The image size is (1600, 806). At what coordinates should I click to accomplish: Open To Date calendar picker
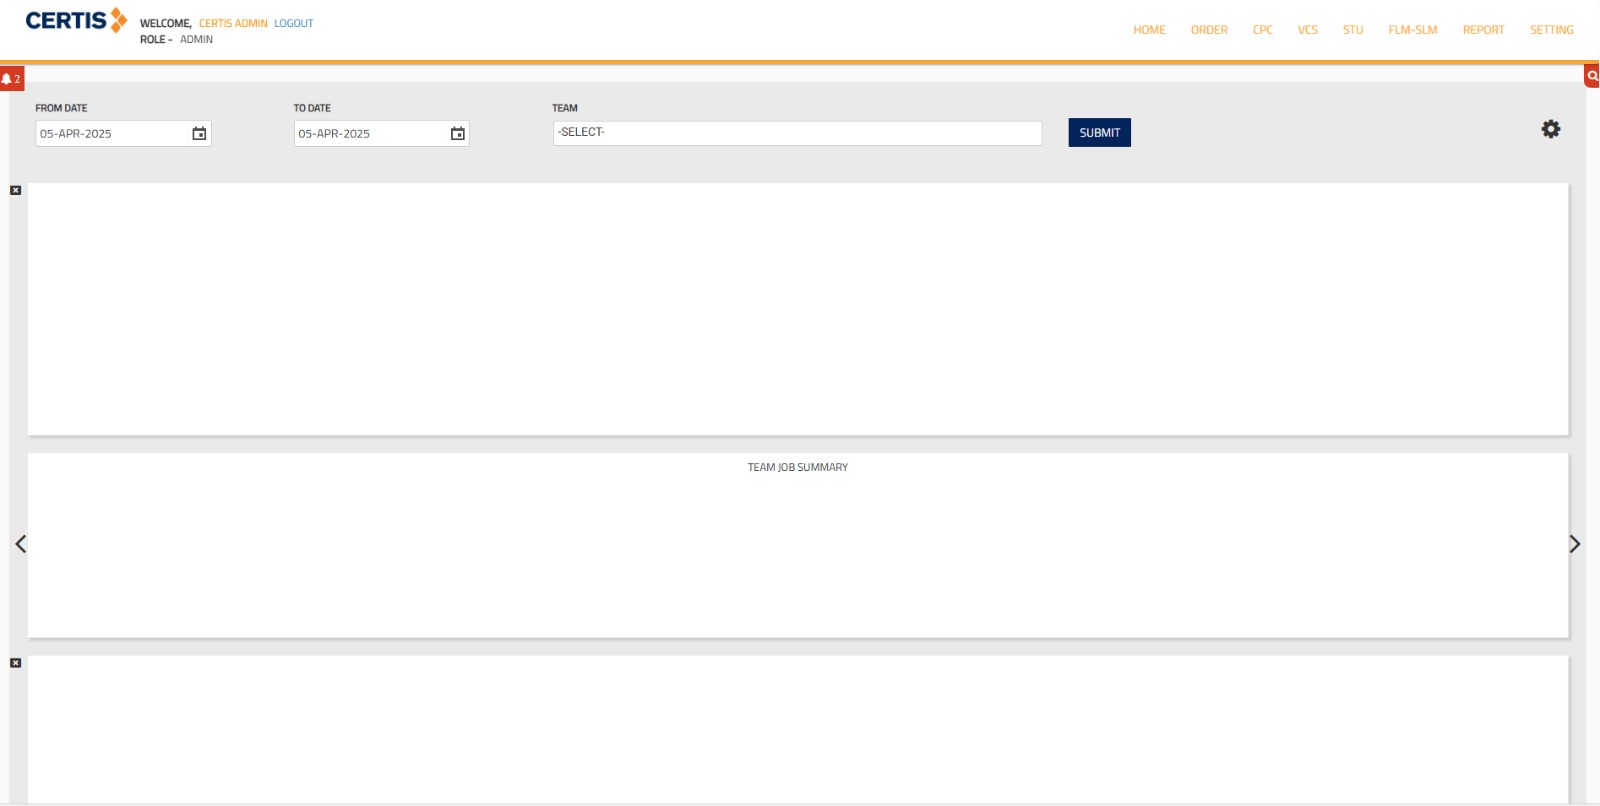pyautogui.click(x=458, y=134)
